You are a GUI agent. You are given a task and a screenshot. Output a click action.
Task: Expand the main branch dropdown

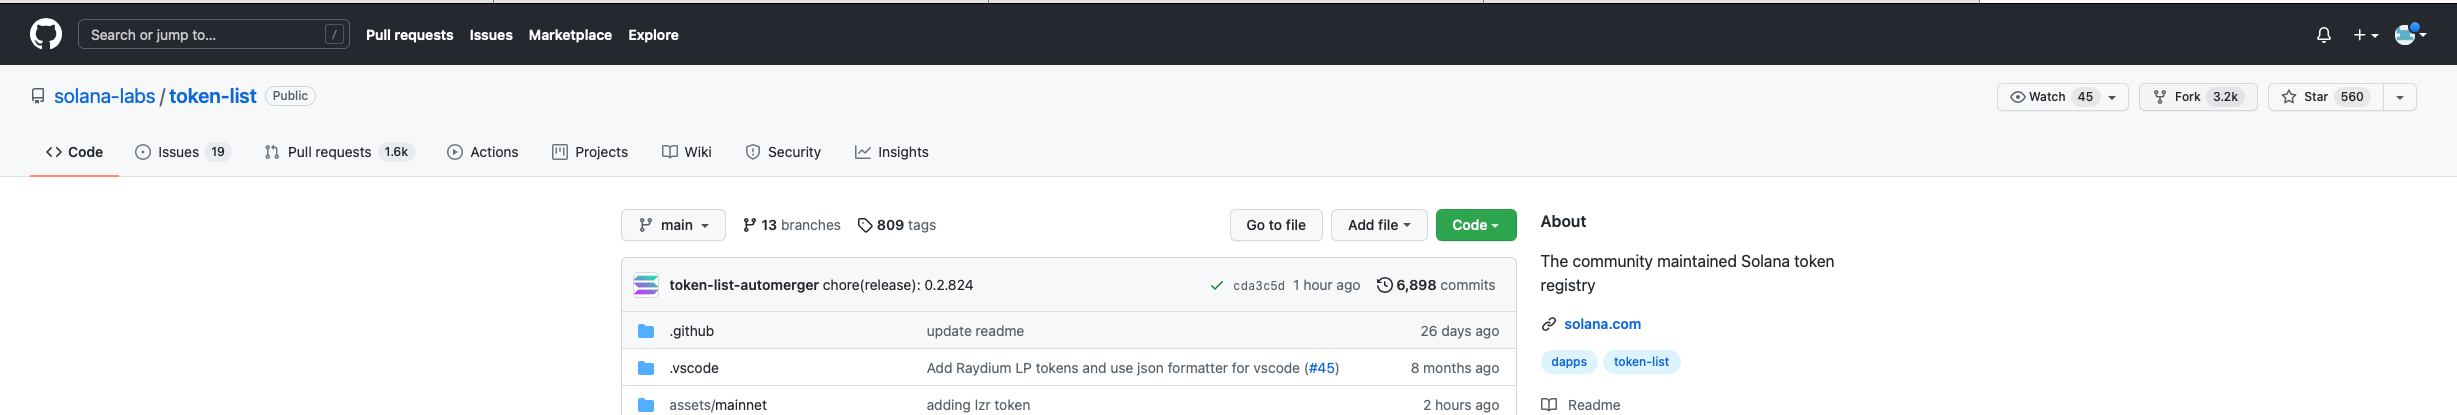click(673, 225)
